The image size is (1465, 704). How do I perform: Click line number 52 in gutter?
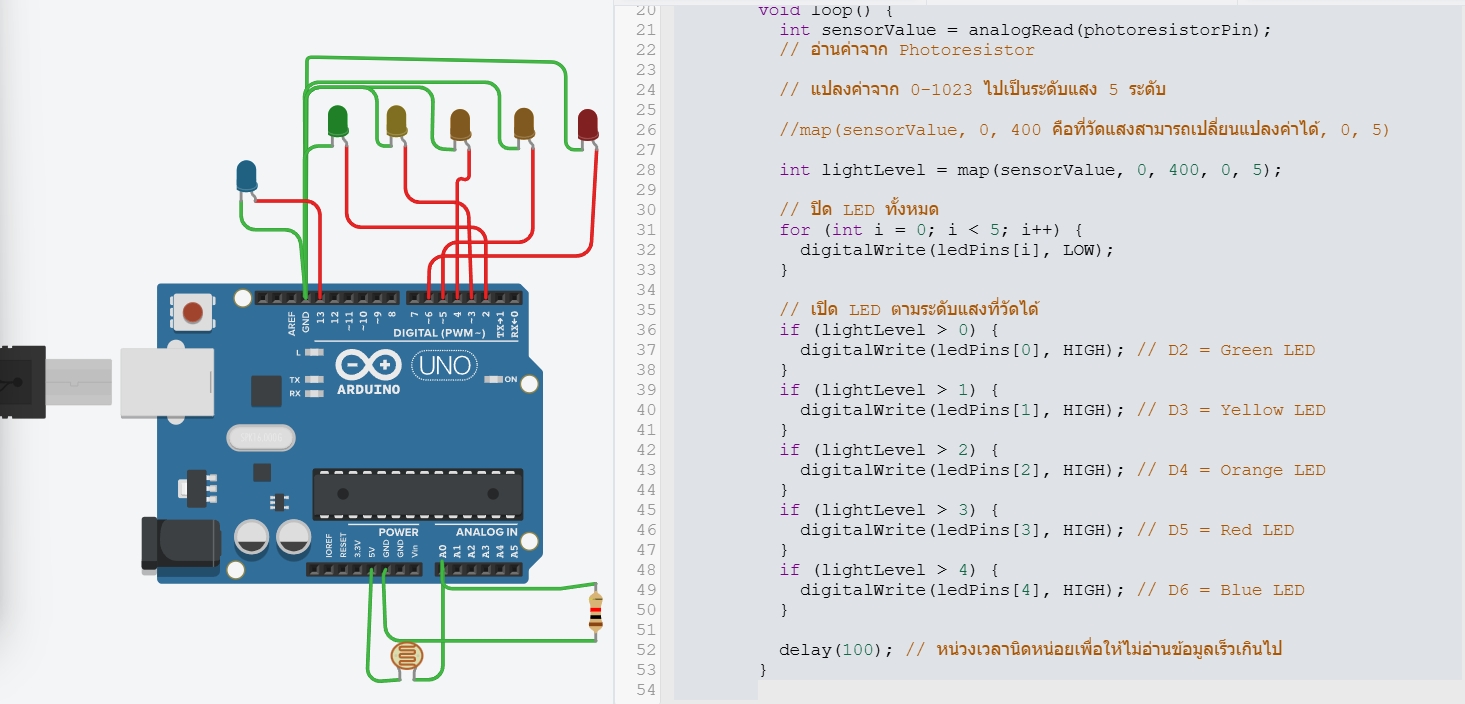[x=645, y=650]
